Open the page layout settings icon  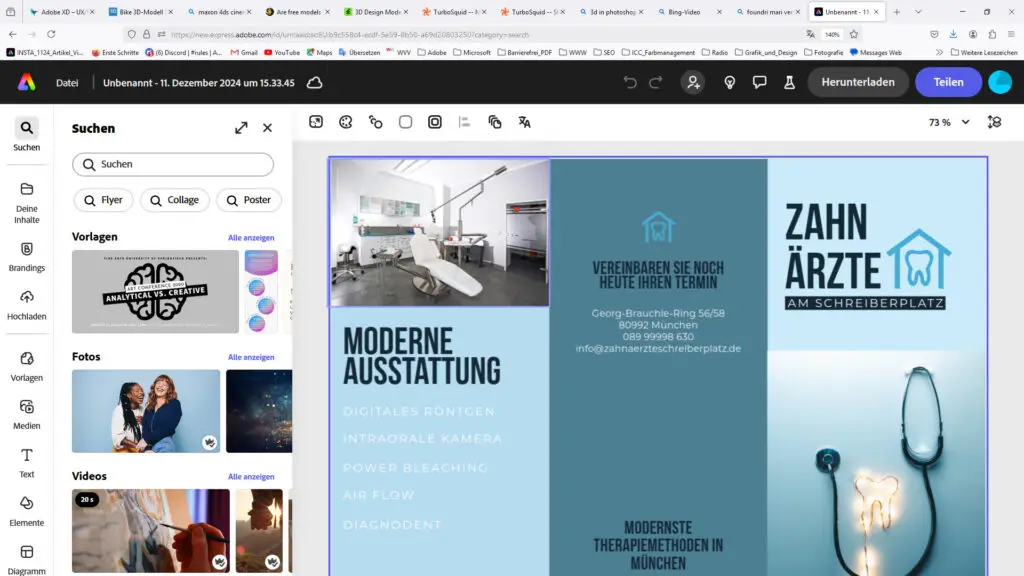click(x=995, y=122)
